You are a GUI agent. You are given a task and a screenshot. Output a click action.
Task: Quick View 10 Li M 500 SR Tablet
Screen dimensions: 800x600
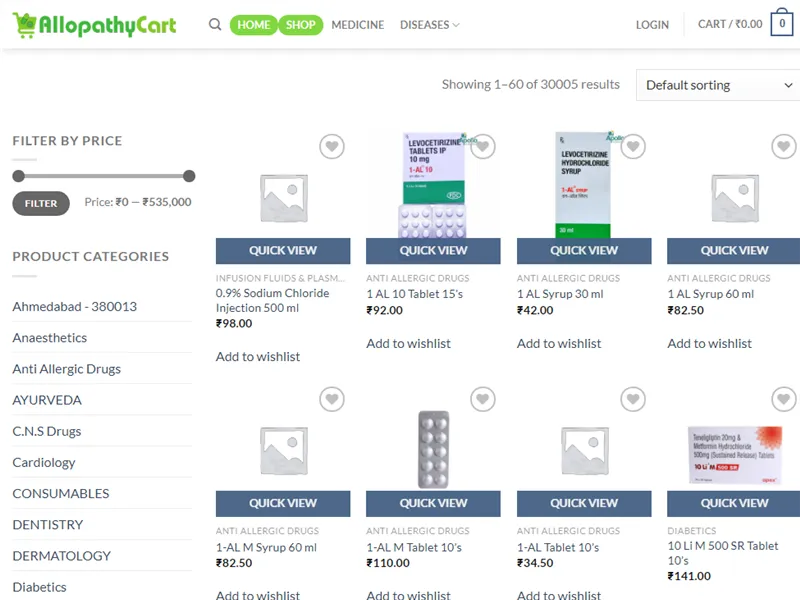pos(734,503)
